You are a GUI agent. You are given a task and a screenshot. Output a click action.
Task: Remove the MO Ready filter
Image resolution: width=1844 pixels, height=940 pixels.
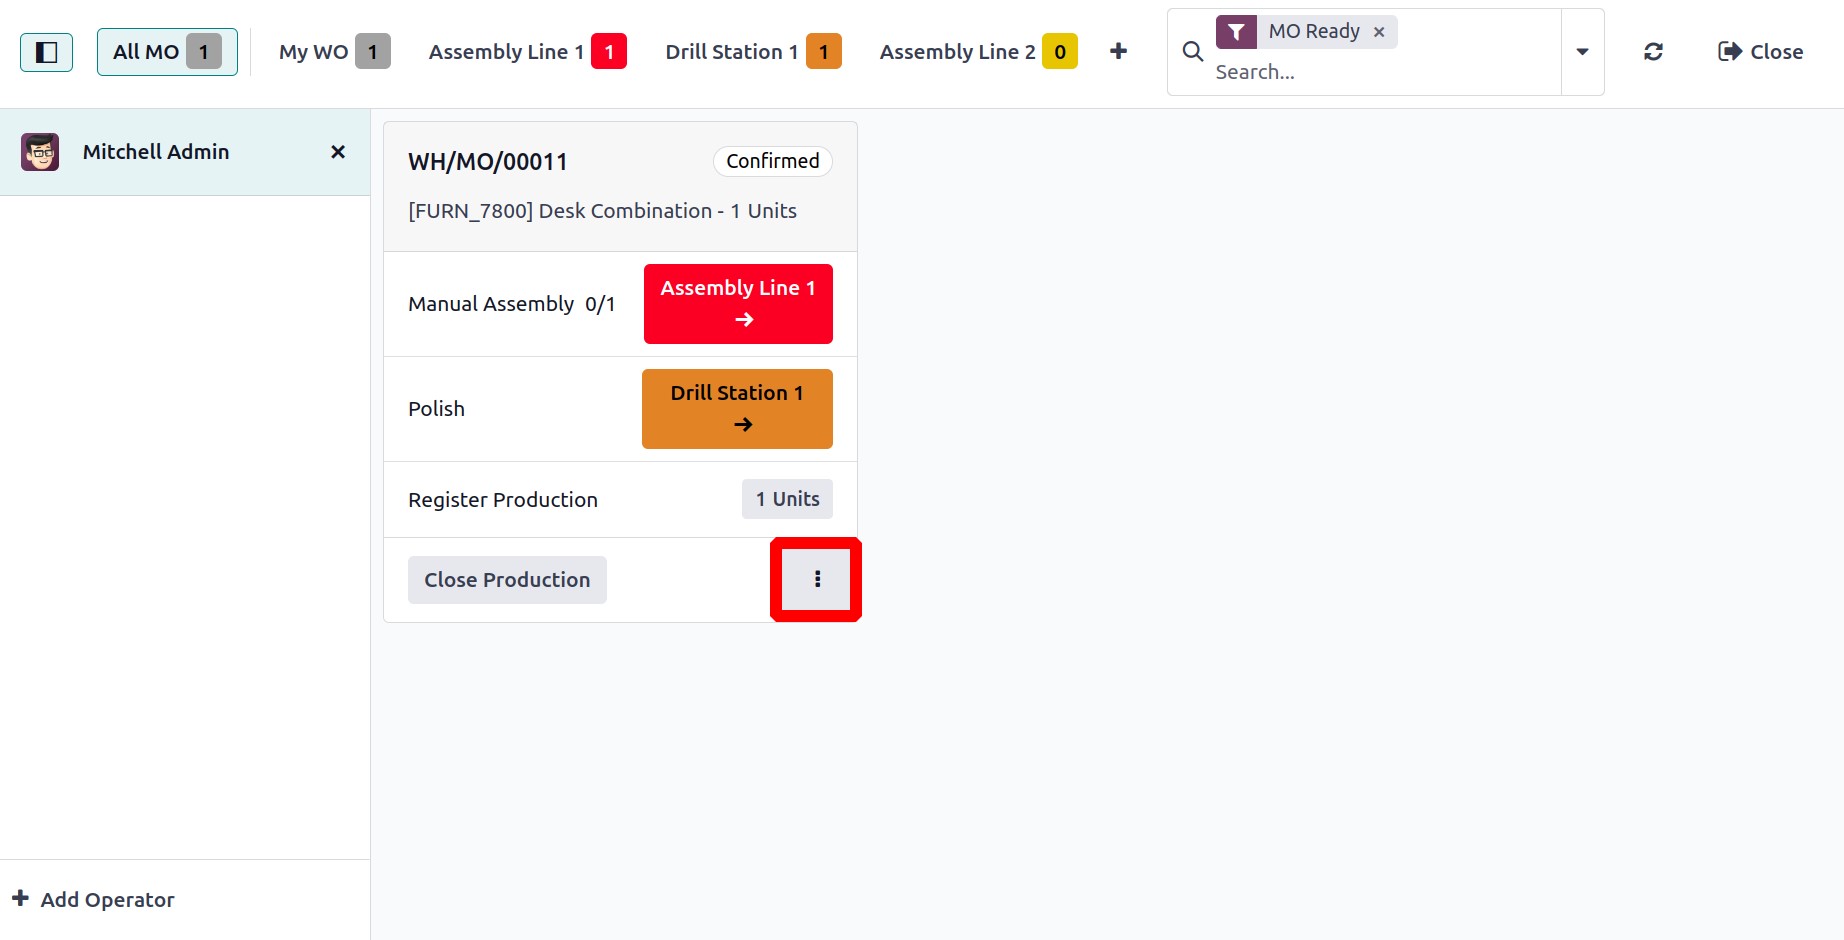pyautogui.click(x=1379, y=32)
